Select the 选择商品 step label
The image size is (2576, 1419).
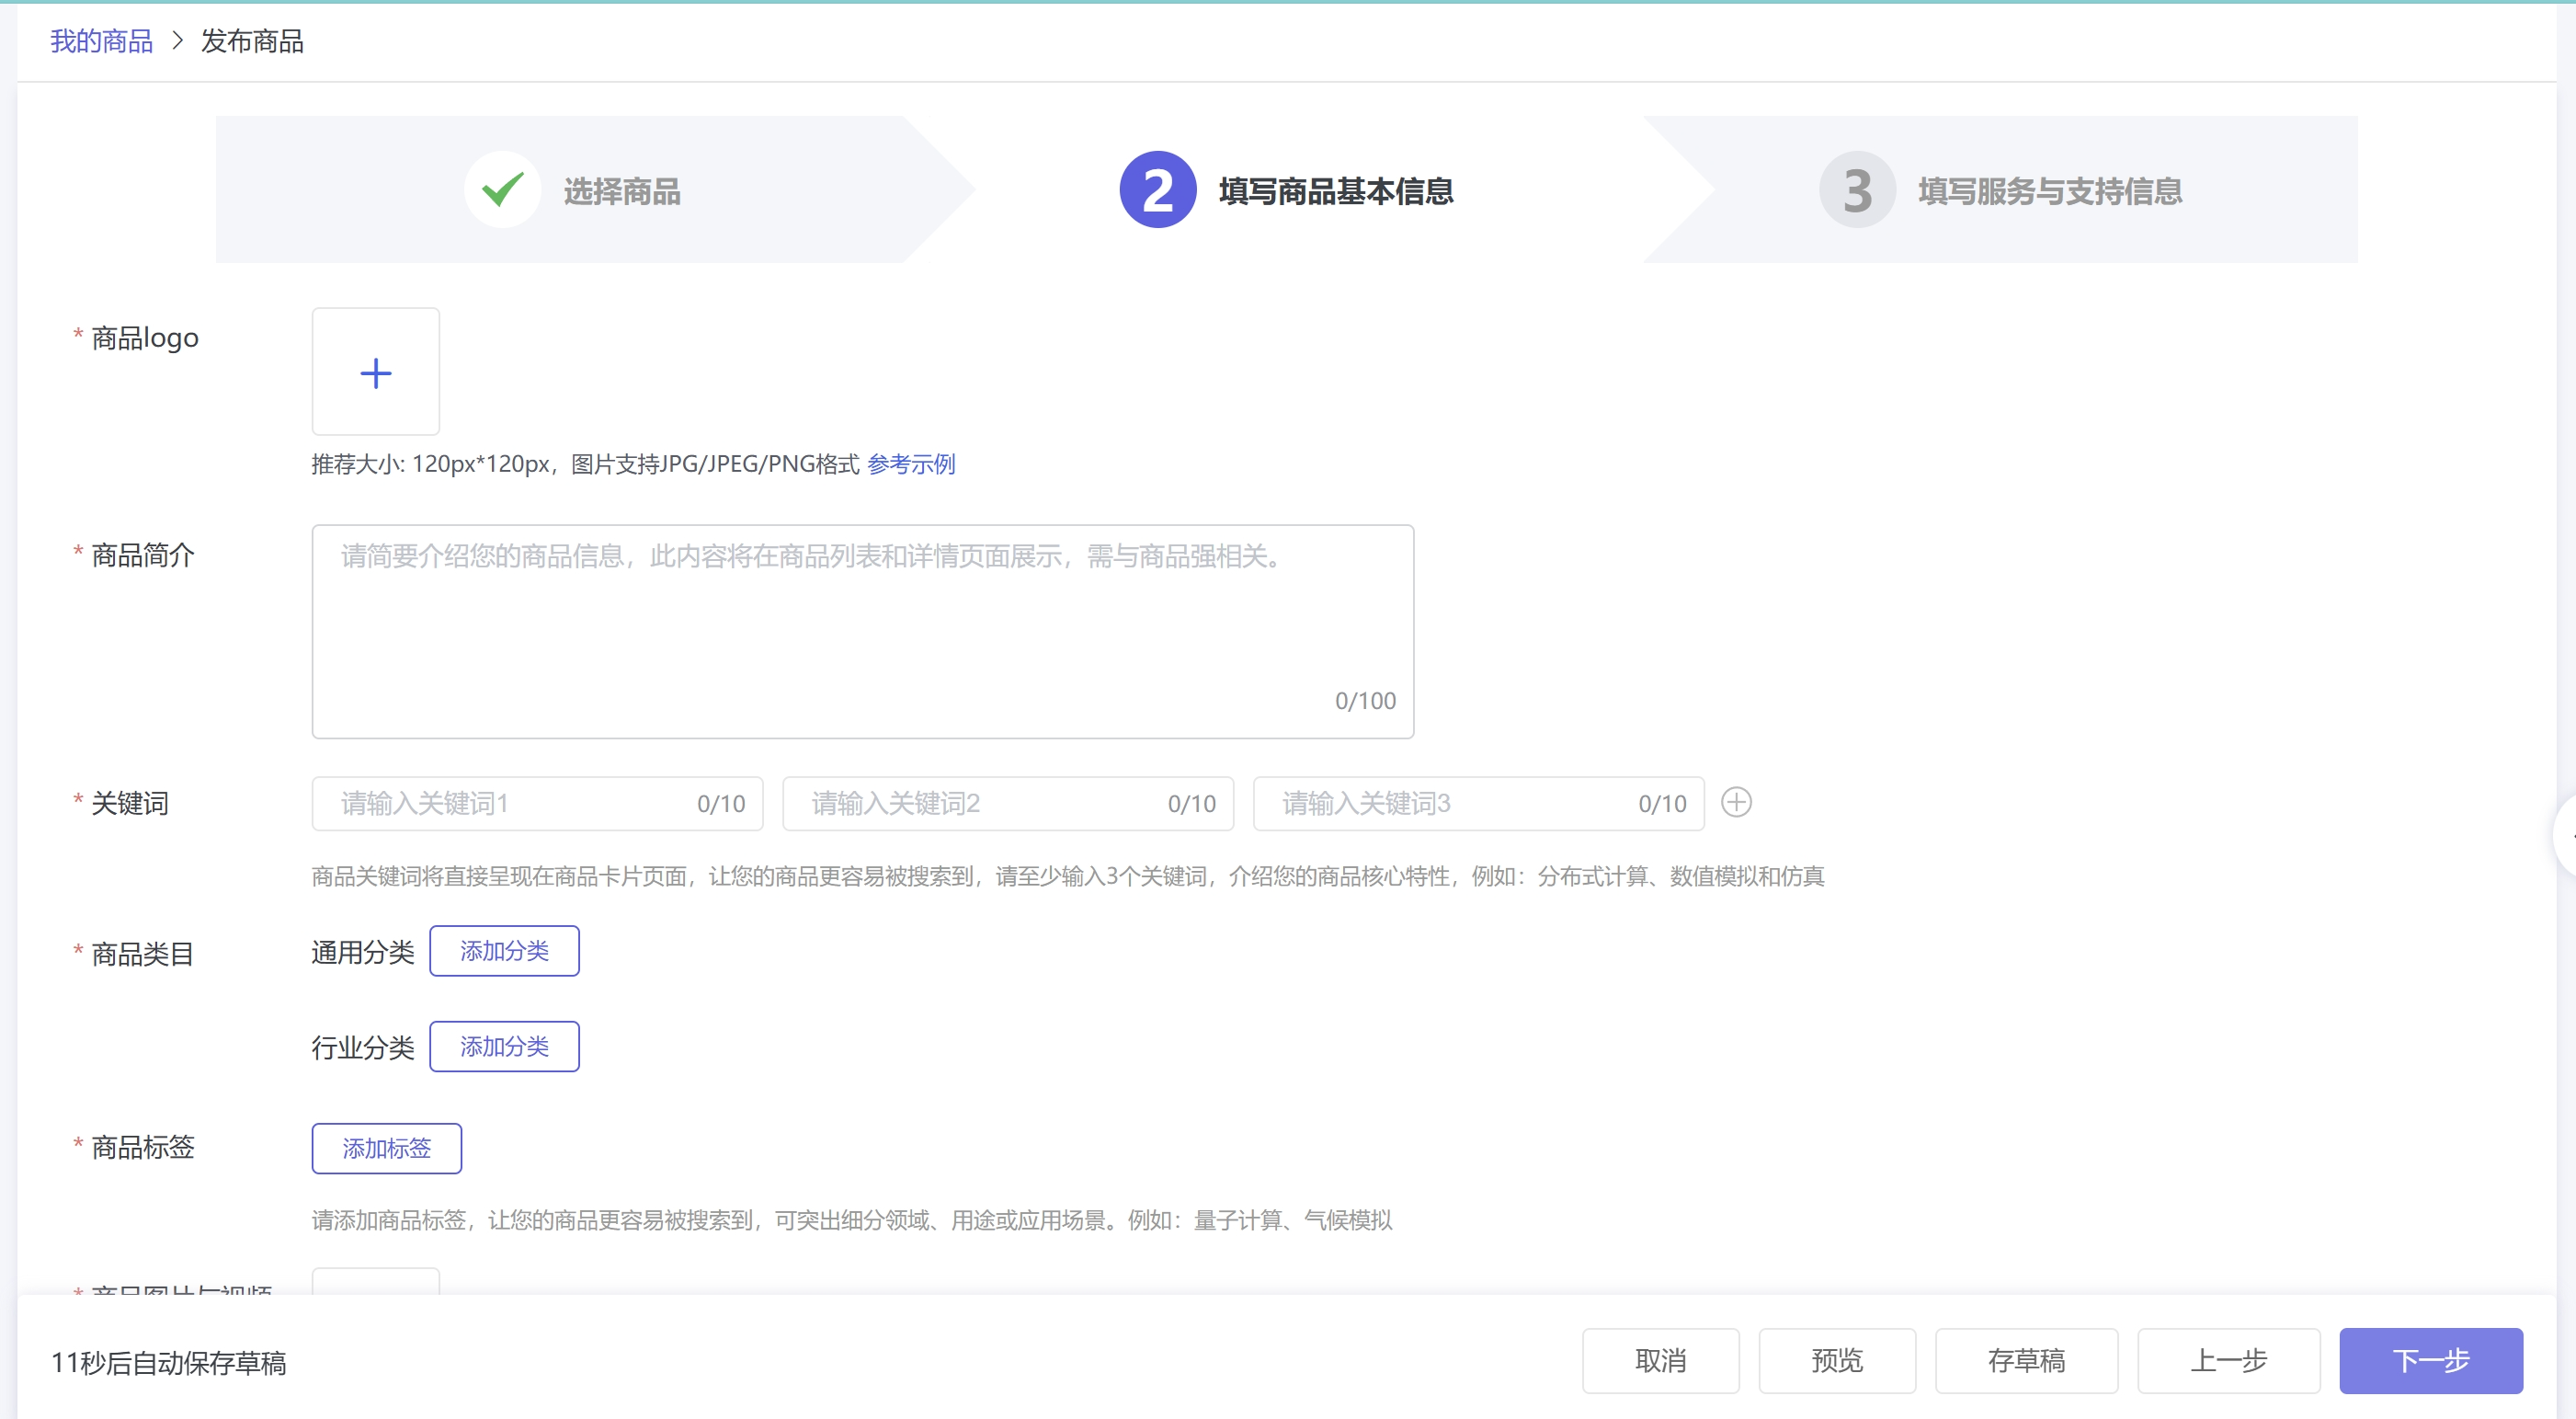tap(622, 191)
